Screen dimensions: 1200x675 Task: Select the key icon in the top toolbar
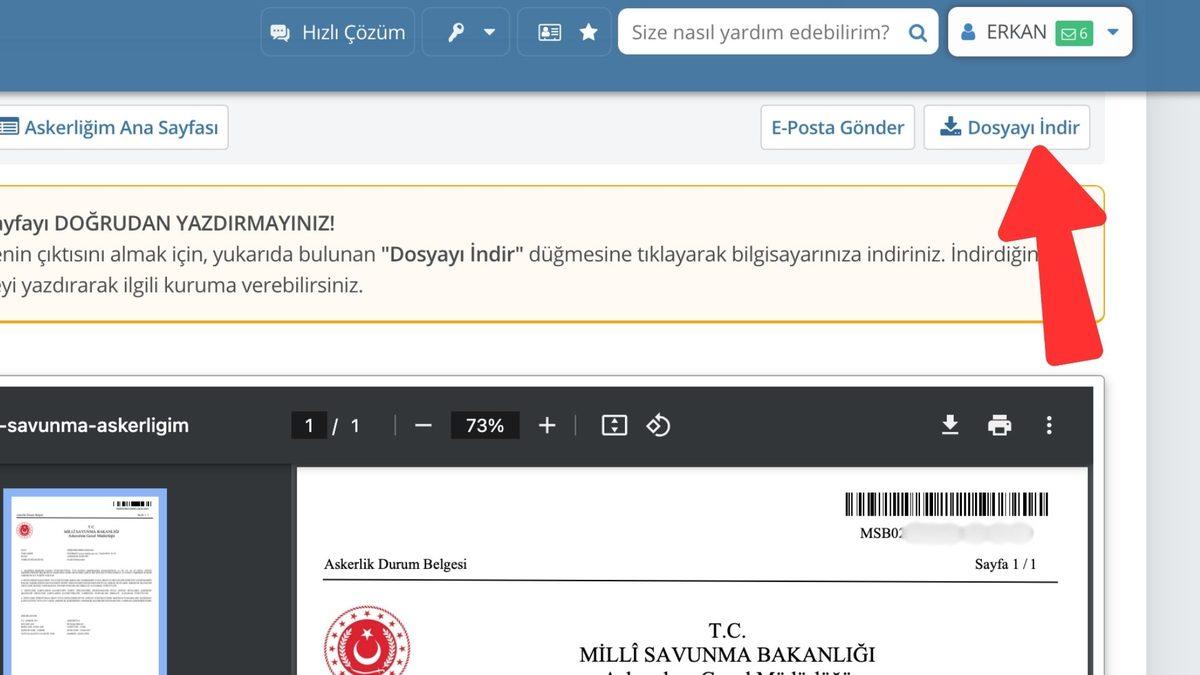pos(456,31)
